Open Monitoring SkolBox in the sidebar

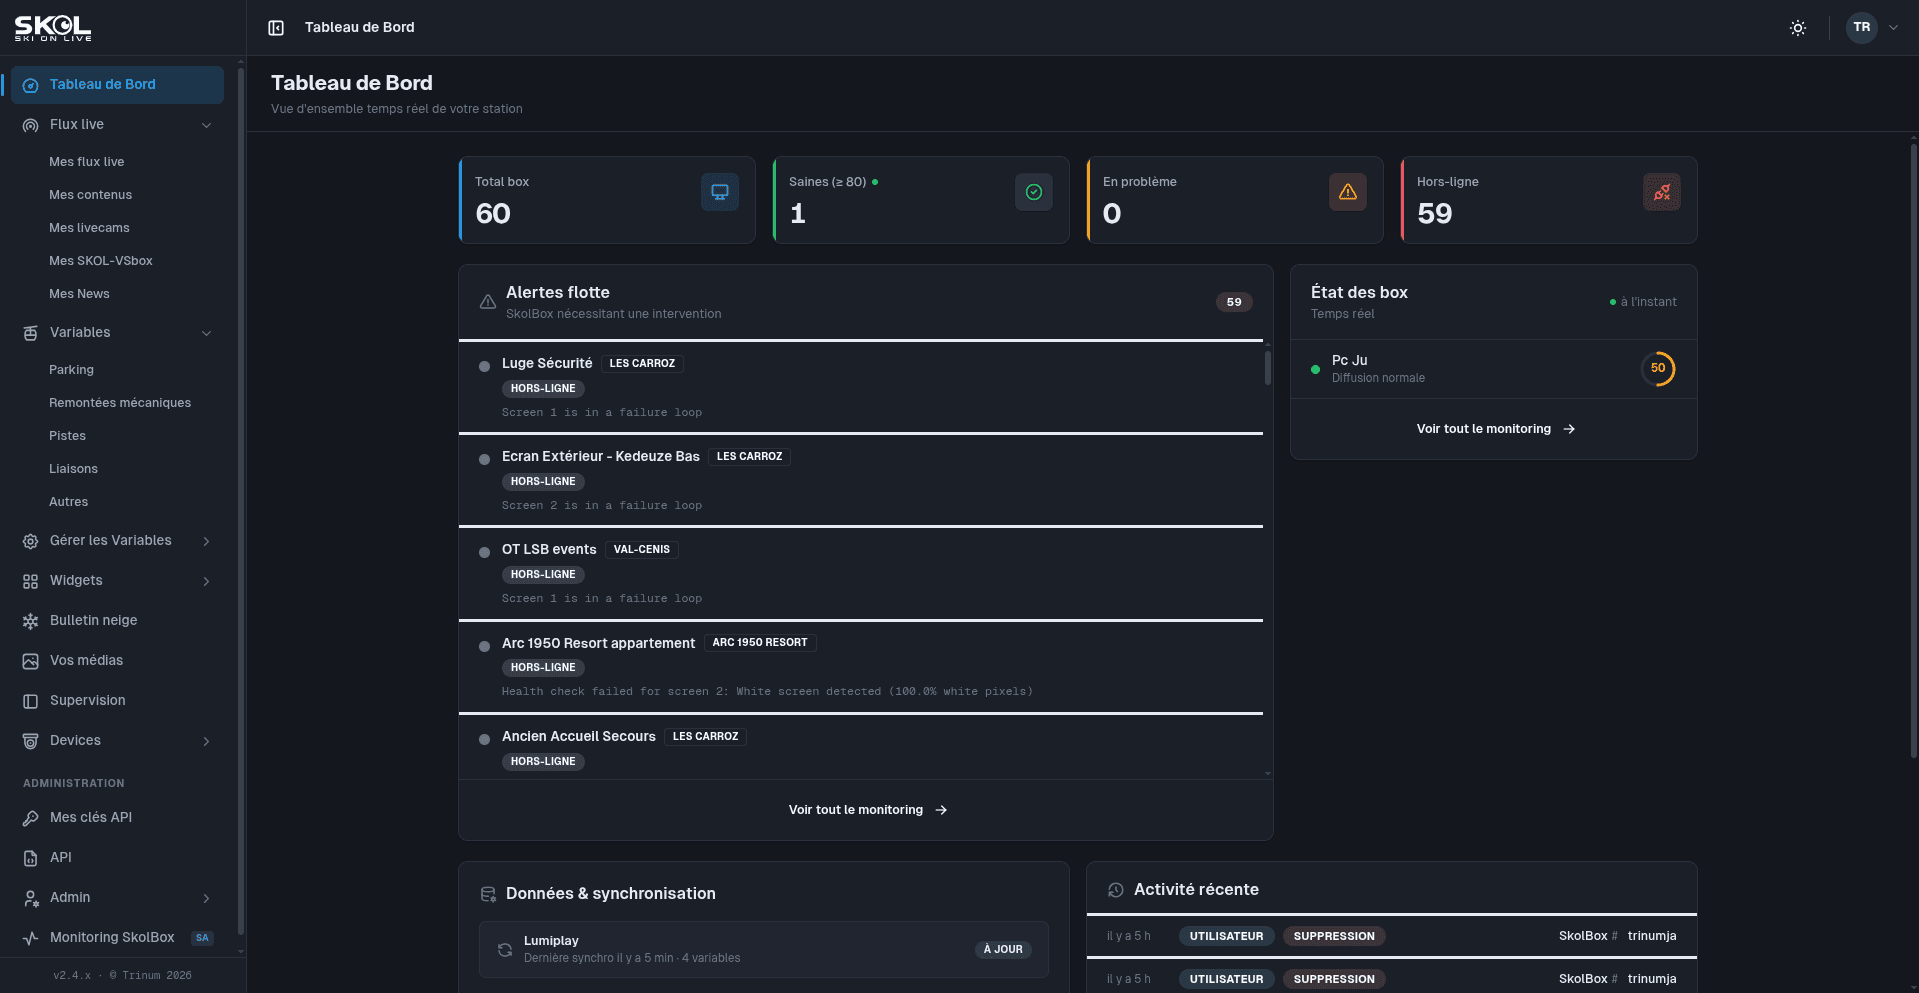117,938
